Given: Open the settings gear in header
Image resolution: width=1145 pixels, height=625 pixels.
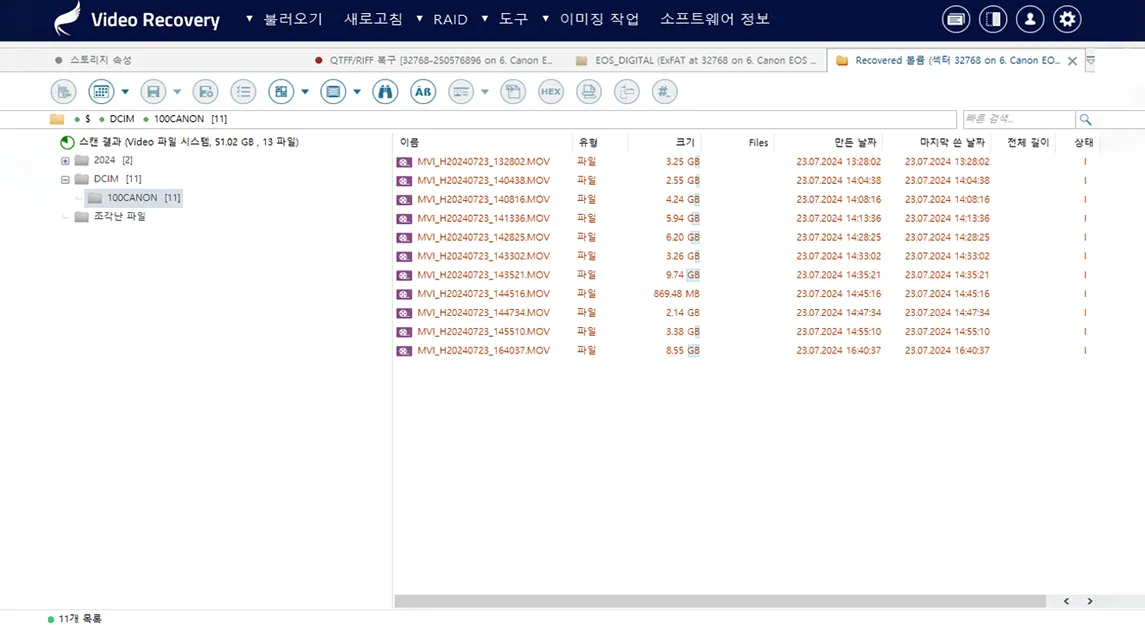Looking at the screenshot, I should pyautogui.click(x=1067, y=19).
